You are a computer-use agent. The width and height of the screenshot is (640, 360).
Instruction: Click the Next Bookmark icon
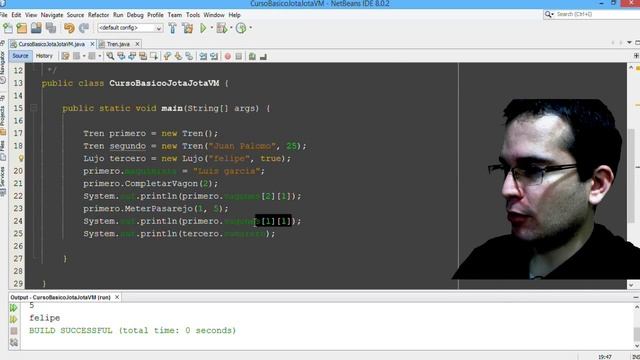click(x=178, y=56)
